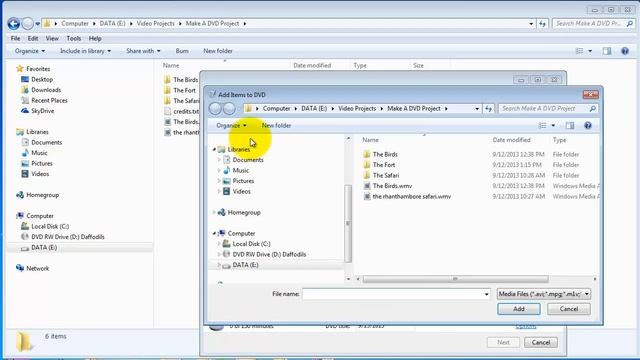Image resolution: width=640 pixels, height=360 pixels.
Task: Change view icon in Explorer toolbar
Action: [579, 51]
